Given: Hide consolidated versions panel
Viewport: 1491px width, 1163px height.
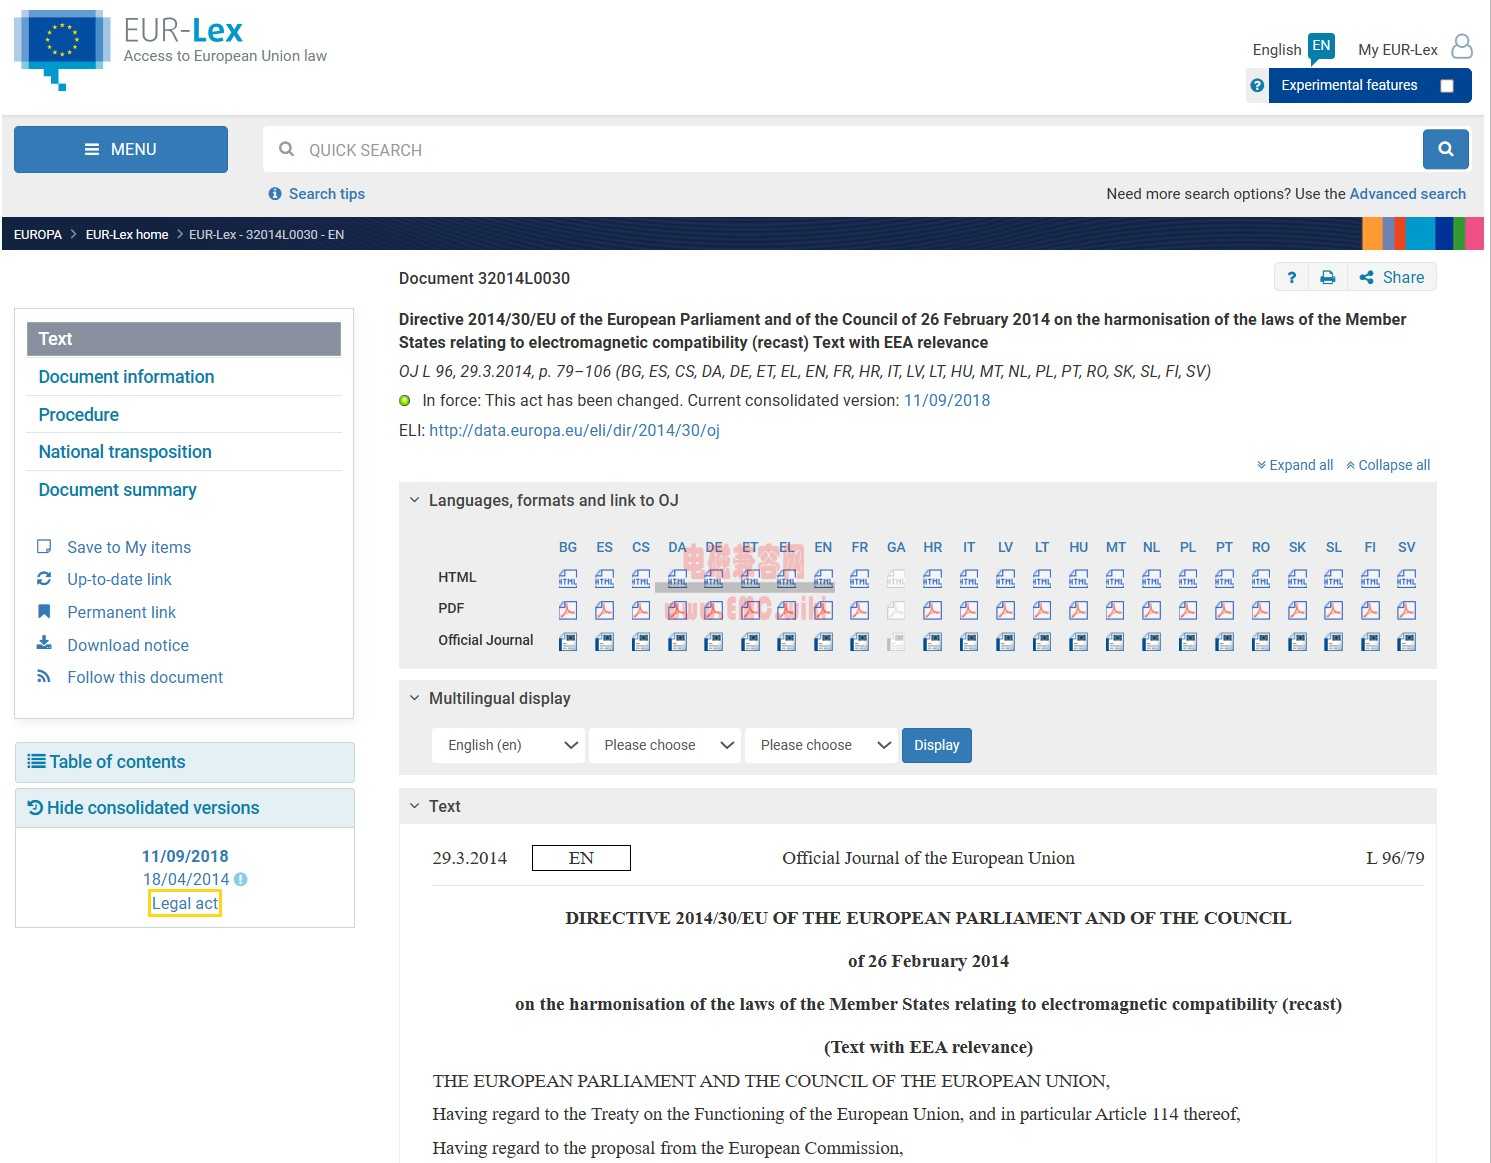Looking at the screenshot, I should pyautogui.click(x=185, y=808).
